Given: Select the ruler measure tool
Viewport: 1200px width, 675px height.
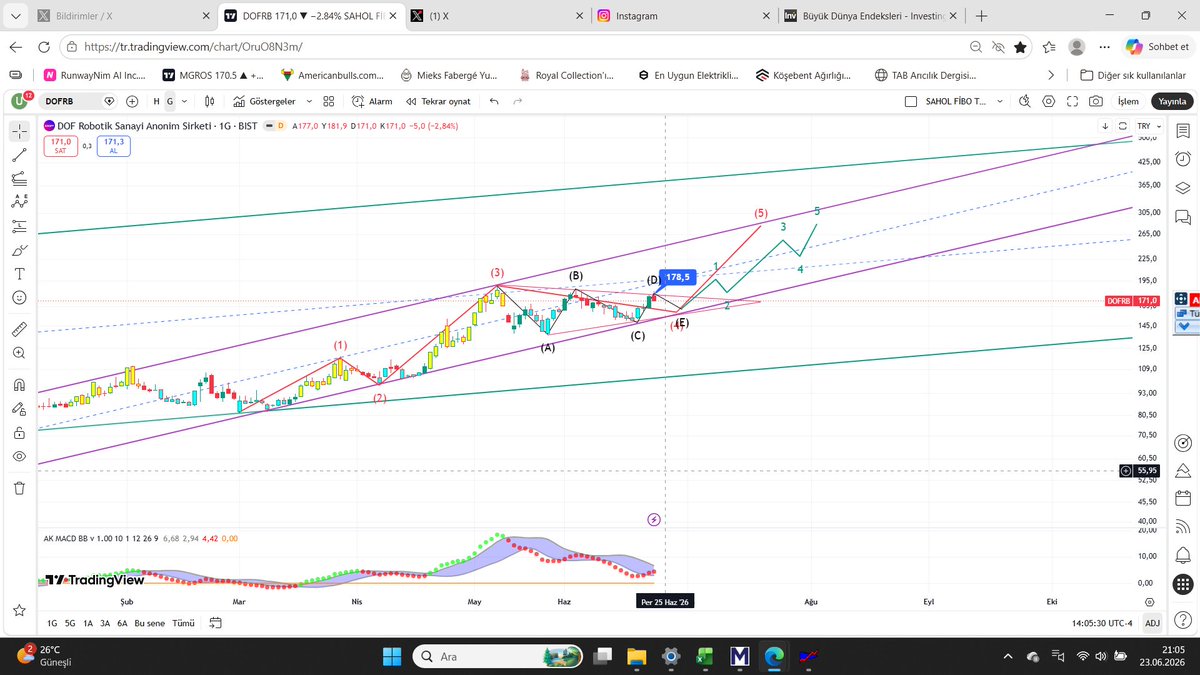Looking at the screenshot, I should pos(19,329).
